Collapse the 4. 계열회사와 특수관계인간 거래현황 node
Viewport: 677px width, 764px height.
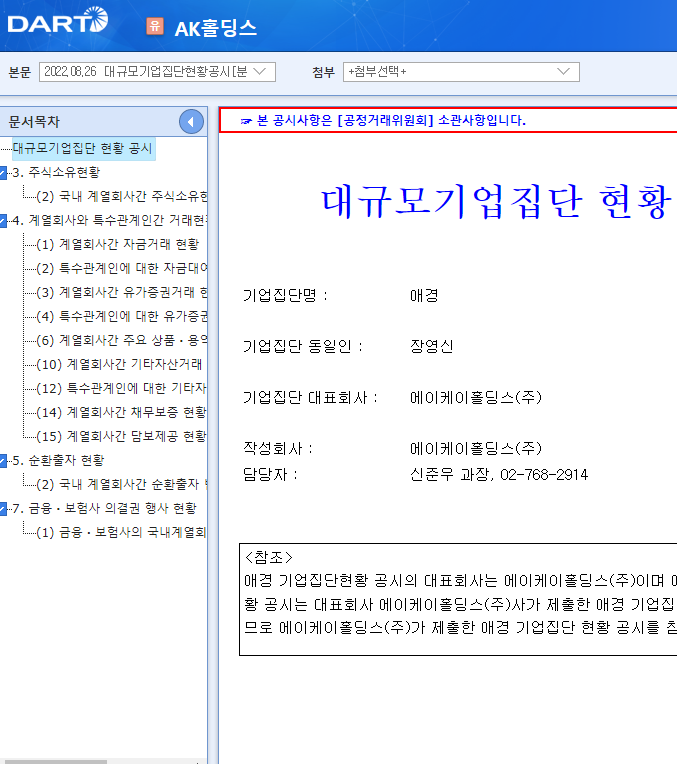3,220
